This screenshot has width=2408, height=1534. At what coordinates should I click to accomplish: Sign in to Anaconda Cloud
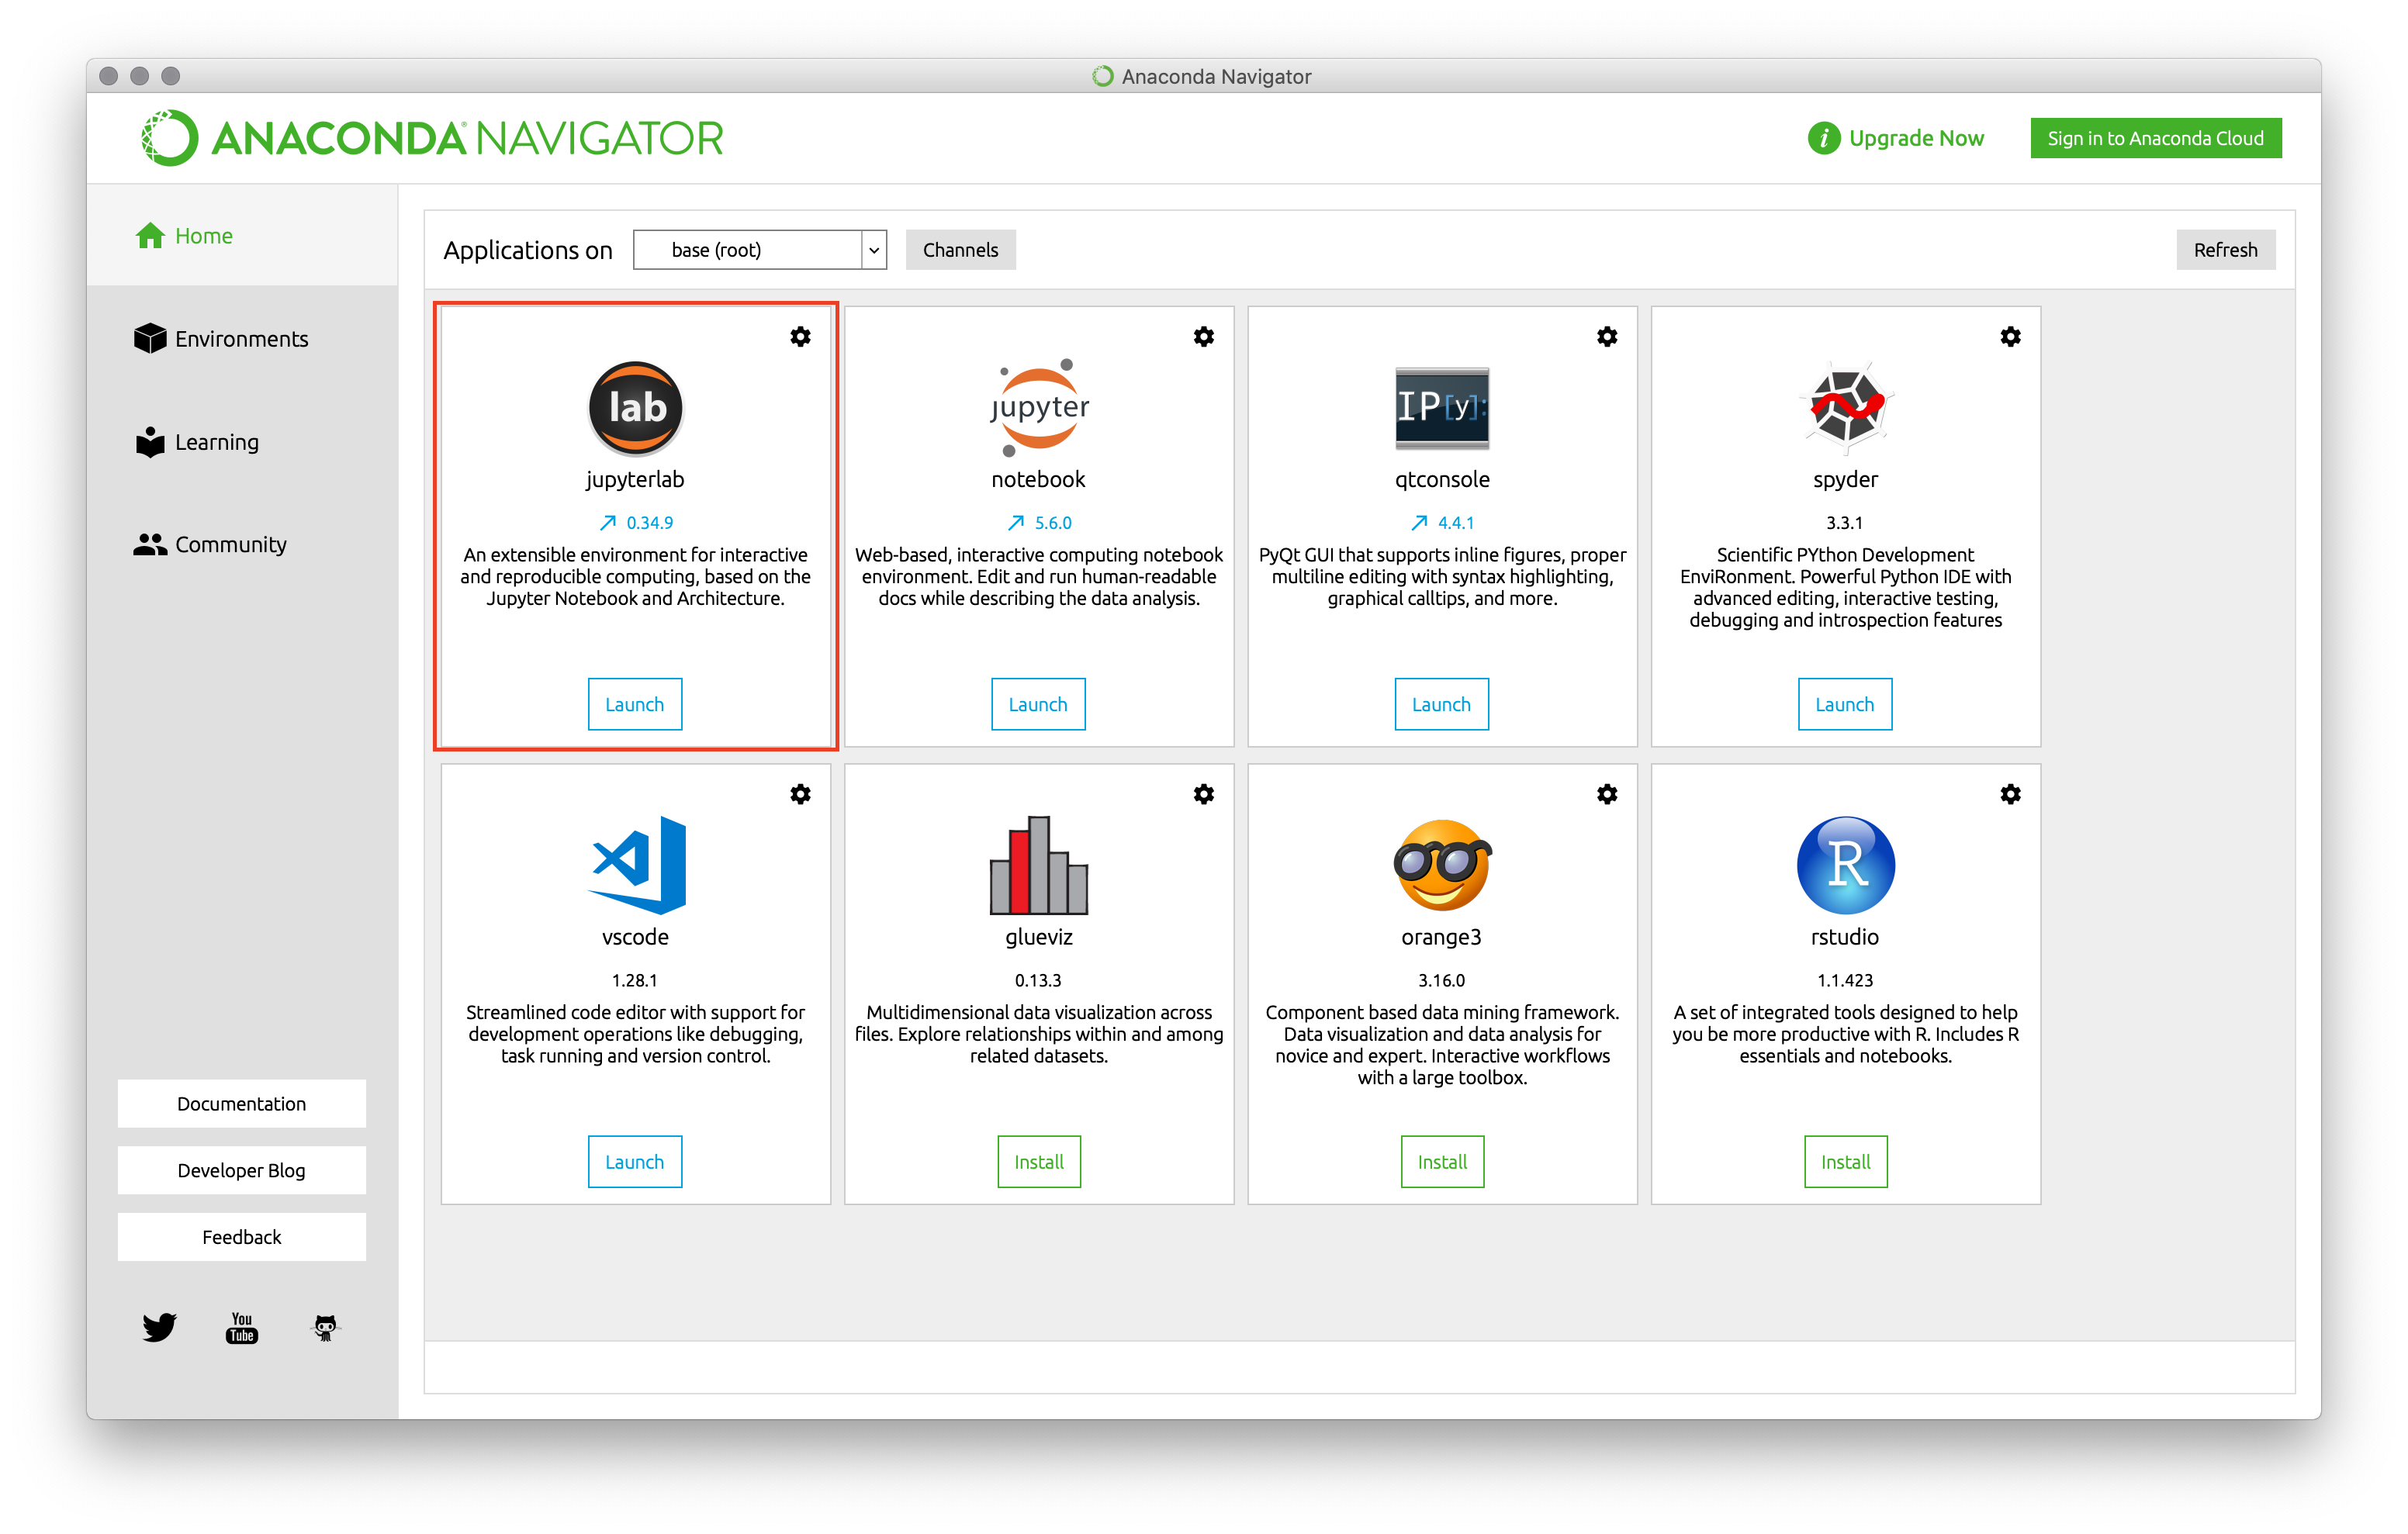(2155, 138)
